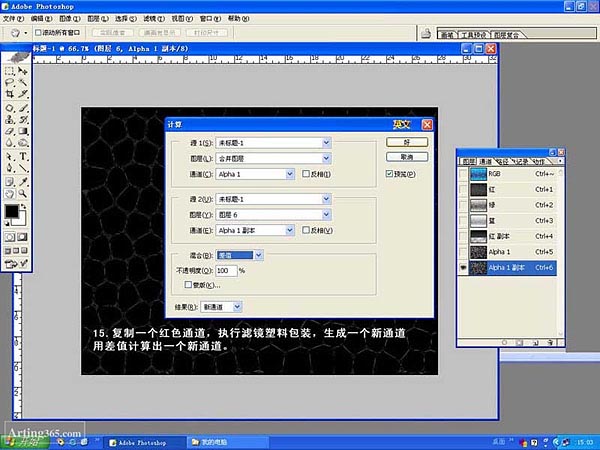Click the 好 OK button
600x450 pixels.
[x=407, y=142]
